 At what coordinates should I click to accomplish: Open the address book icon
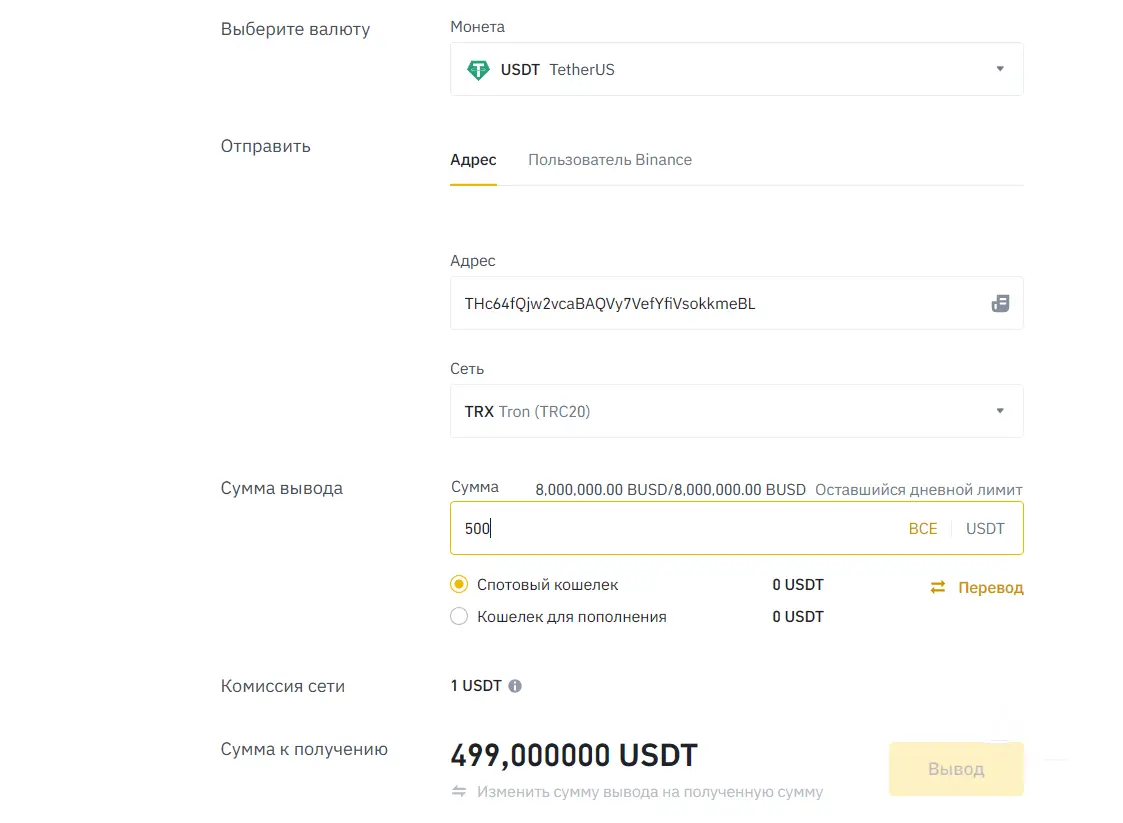click(1000, 304)
